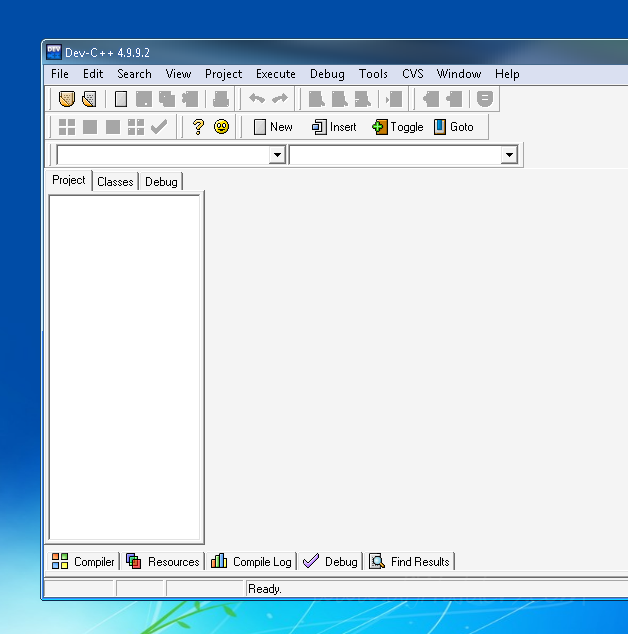The height and width of the screenshot is (634, 628).
Task: Expand the left class browser combo box
Action: [x=277, y=156]
